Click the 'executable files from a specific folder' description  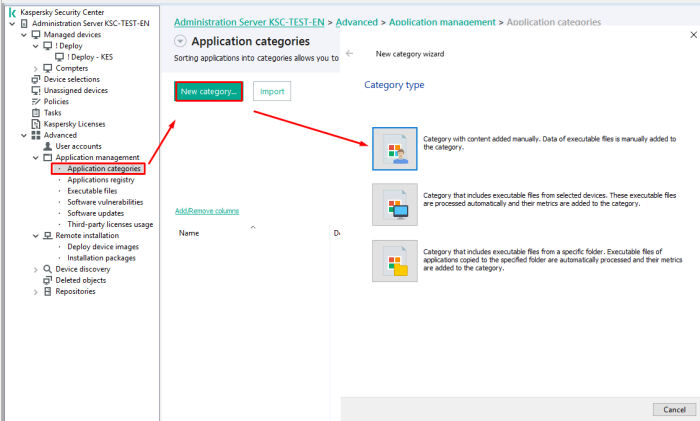553,260
